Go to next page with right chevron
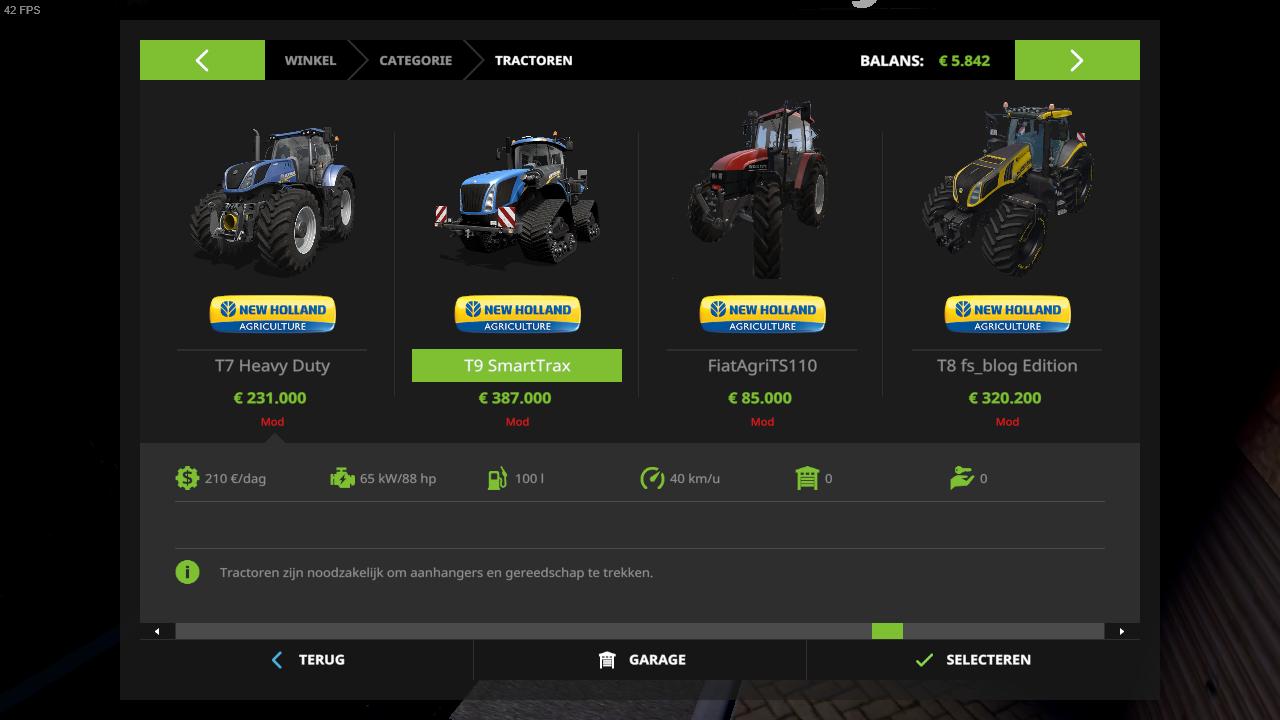The width and height of the screenshot is (1280, 720). click(1077, 60)
